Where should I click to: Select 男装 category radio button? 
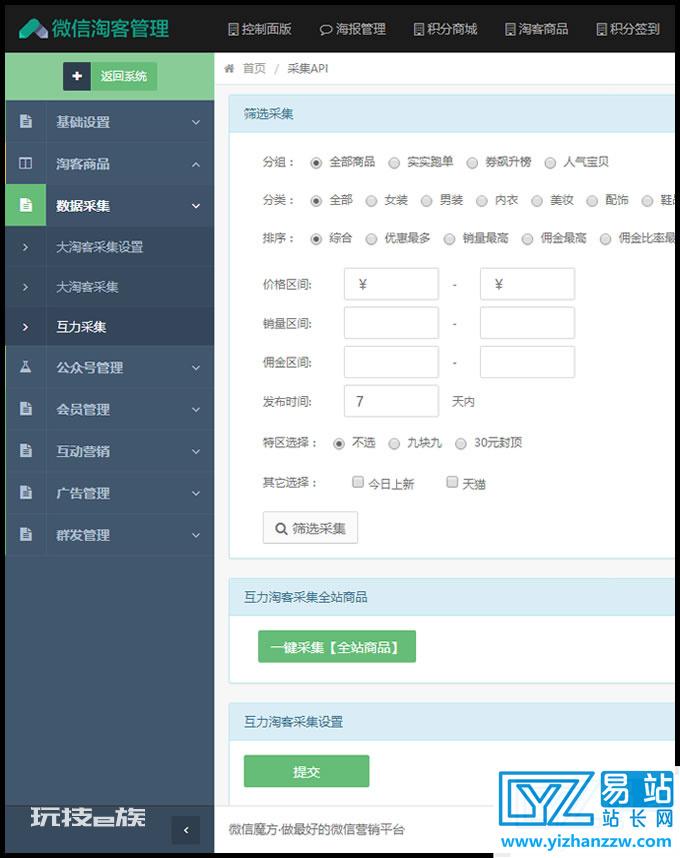[x=427, y=201]
